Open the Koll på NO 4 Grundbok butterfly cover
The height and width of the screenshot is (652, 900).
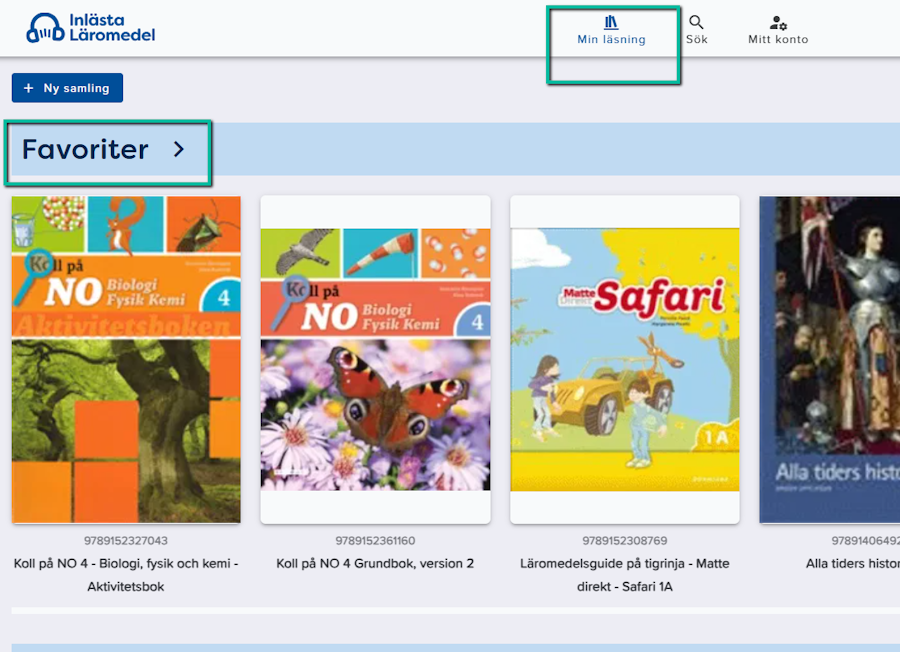[x=375, y=360]
